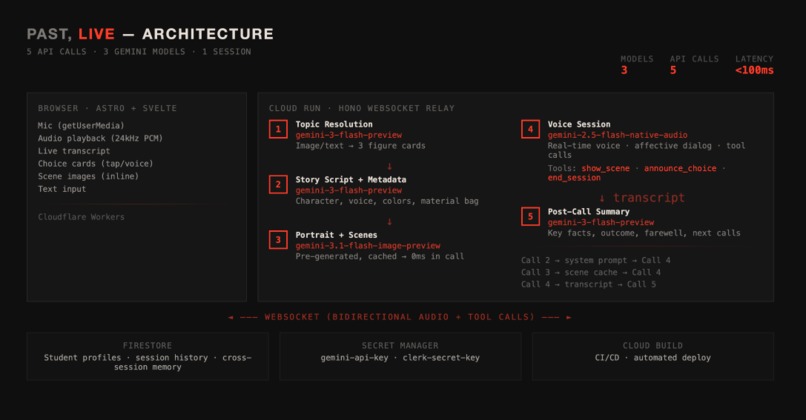
Task: Click the 'clerk-secret-key' secret name
Action: (x=441, y=357)
